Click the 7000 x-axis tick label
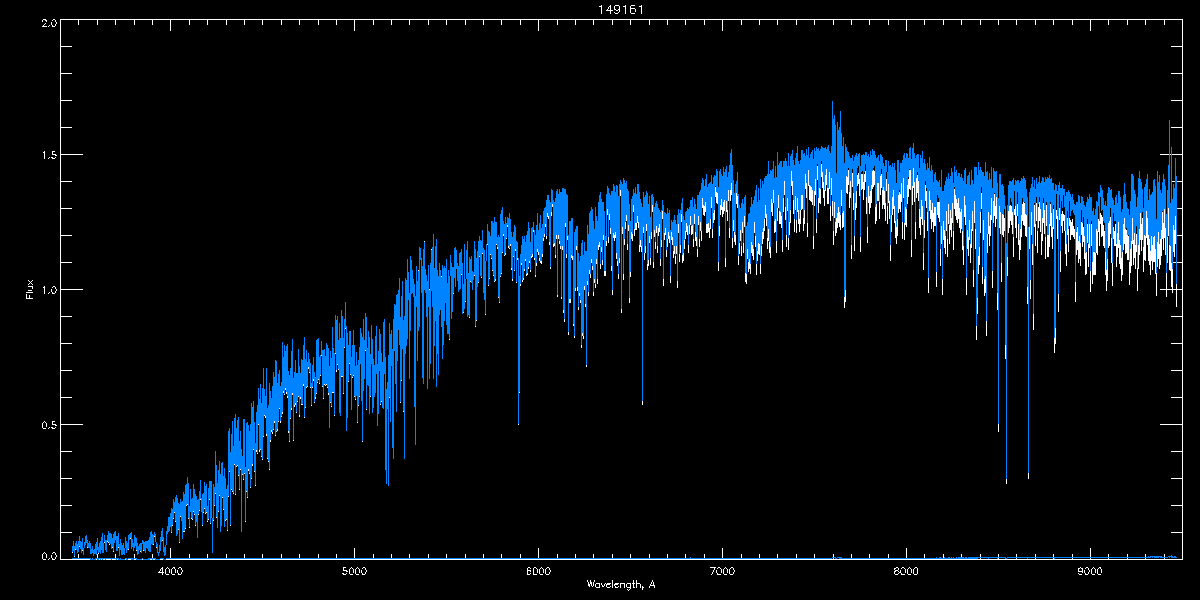The width and height of the screenshot is (1200, 600). coord(722,572)
